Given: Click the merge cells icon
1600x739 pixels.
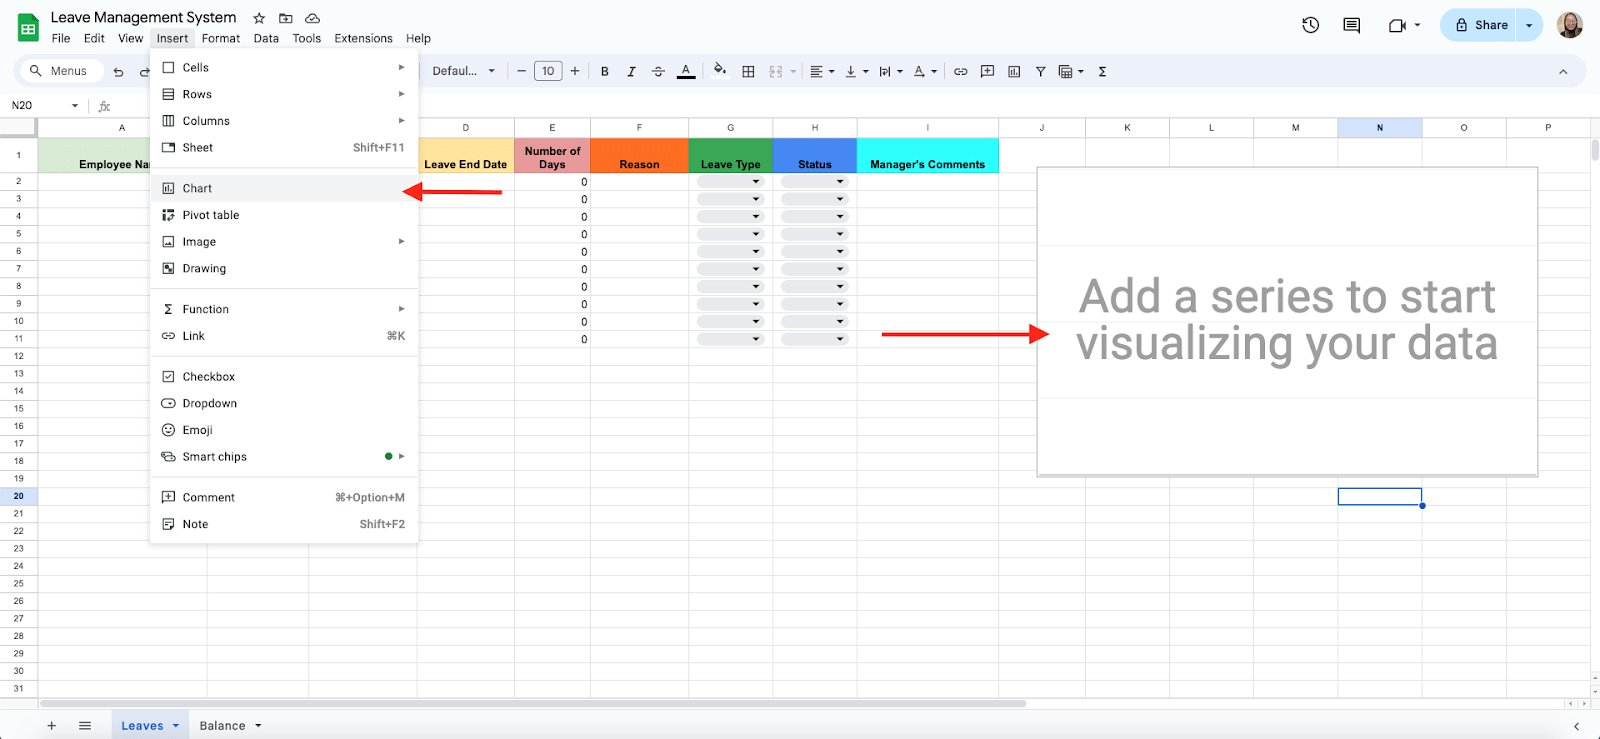Looking at the screenshot, I should tap(776, 71).
